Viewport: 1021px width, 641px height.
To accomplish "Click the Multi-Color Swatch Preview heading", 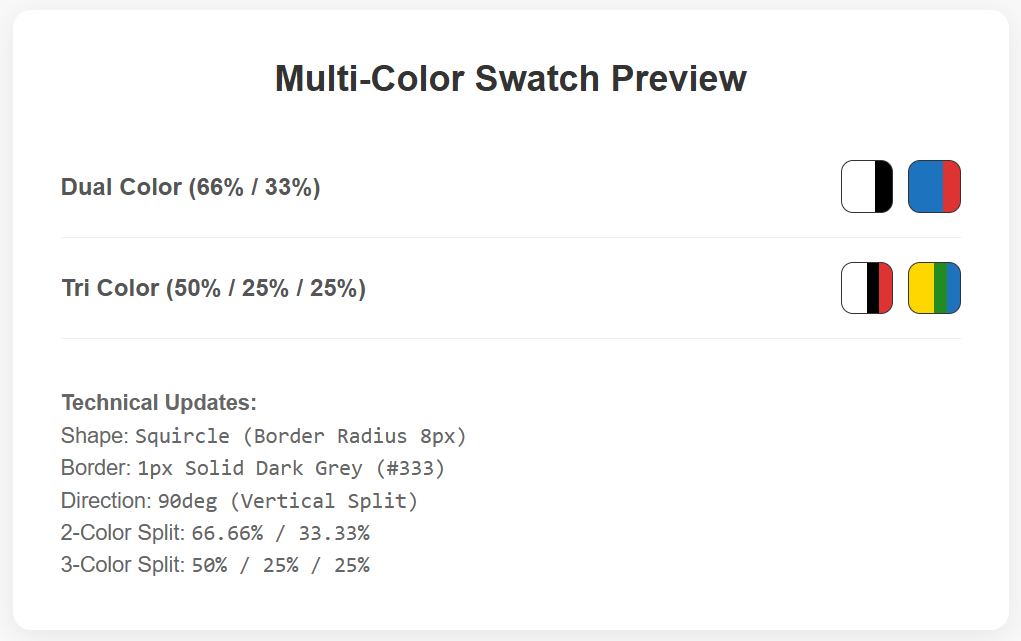I will (x=510, y=79).
